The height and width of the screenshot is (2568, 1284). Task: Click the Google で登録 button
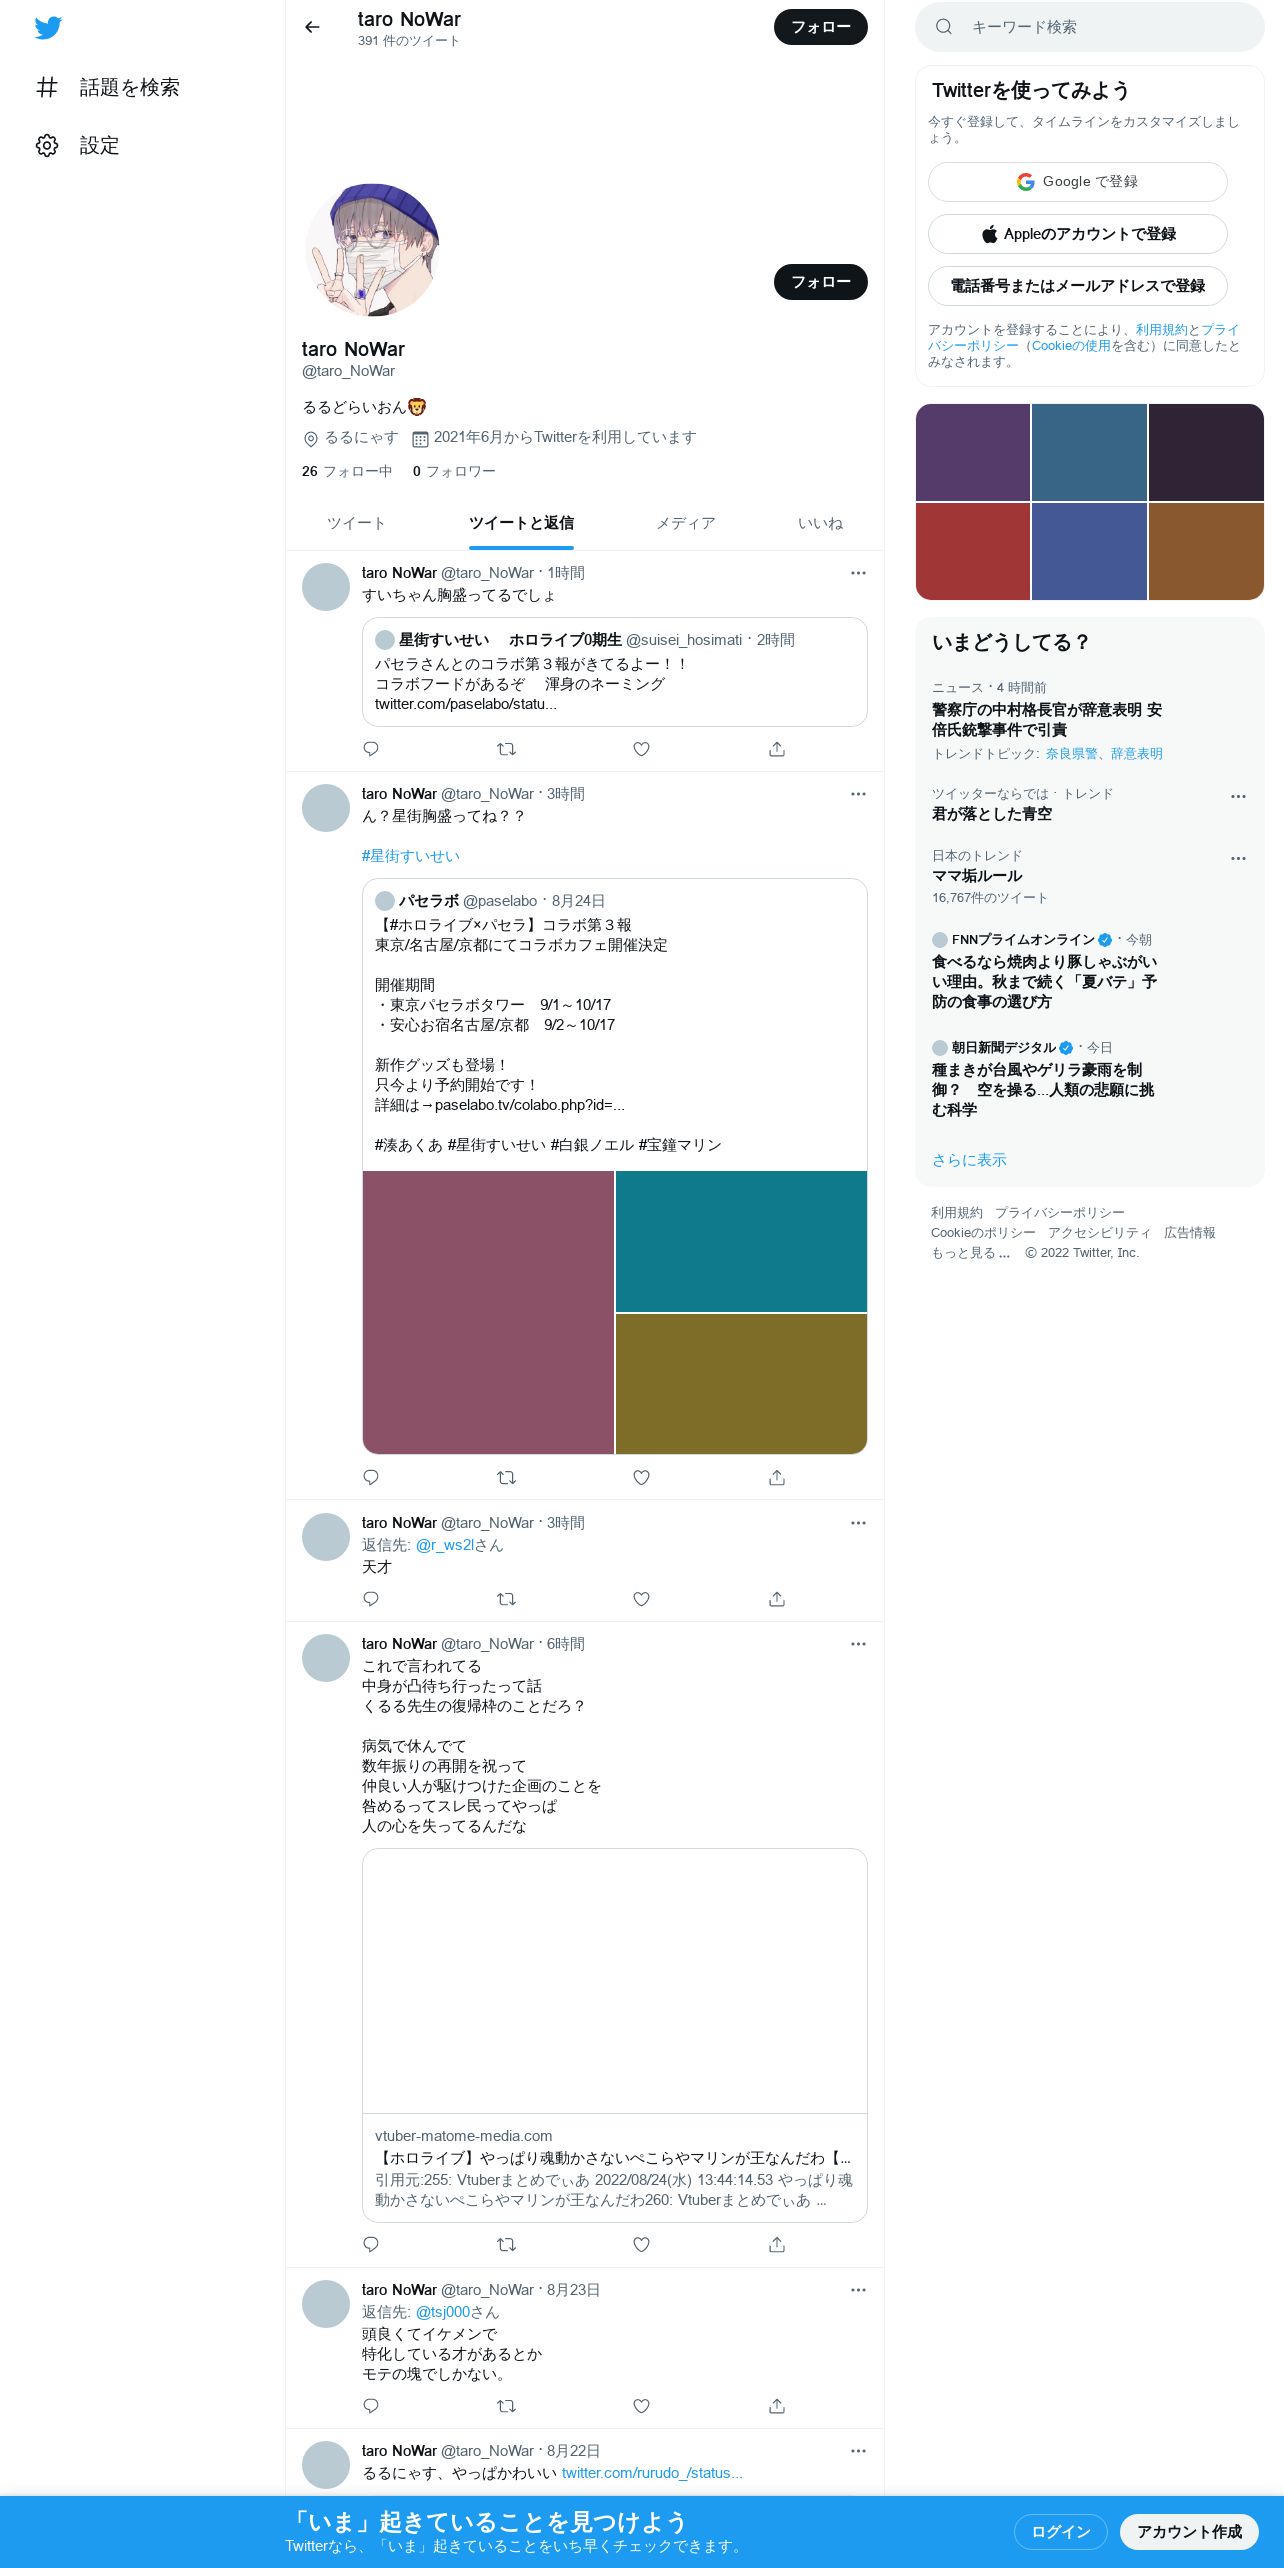pyautogui.click(x=1077, y=182)
